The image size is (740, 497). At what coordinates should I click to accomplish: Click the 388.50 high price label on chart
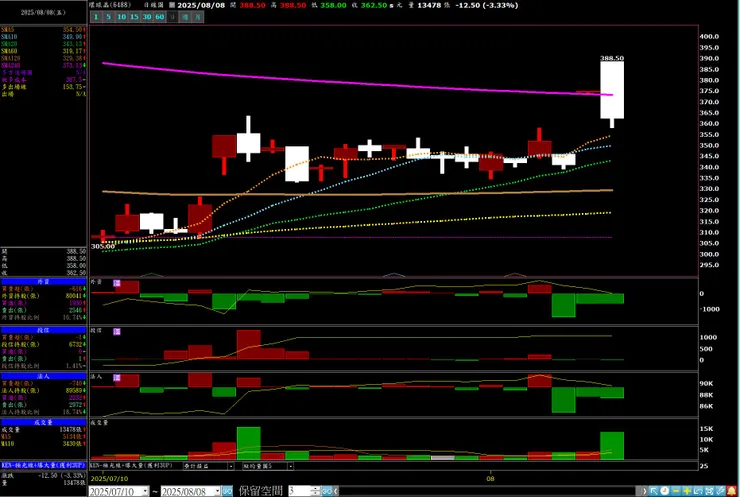tap(612, 58)
